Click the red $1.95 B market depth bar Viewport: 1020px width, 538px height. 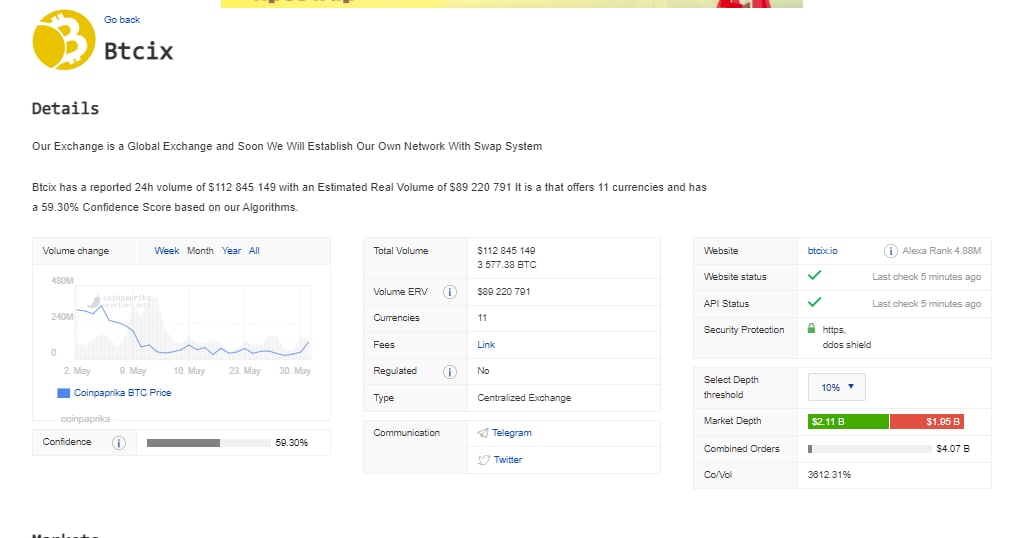pyautogui.click(x=927, y=422)
